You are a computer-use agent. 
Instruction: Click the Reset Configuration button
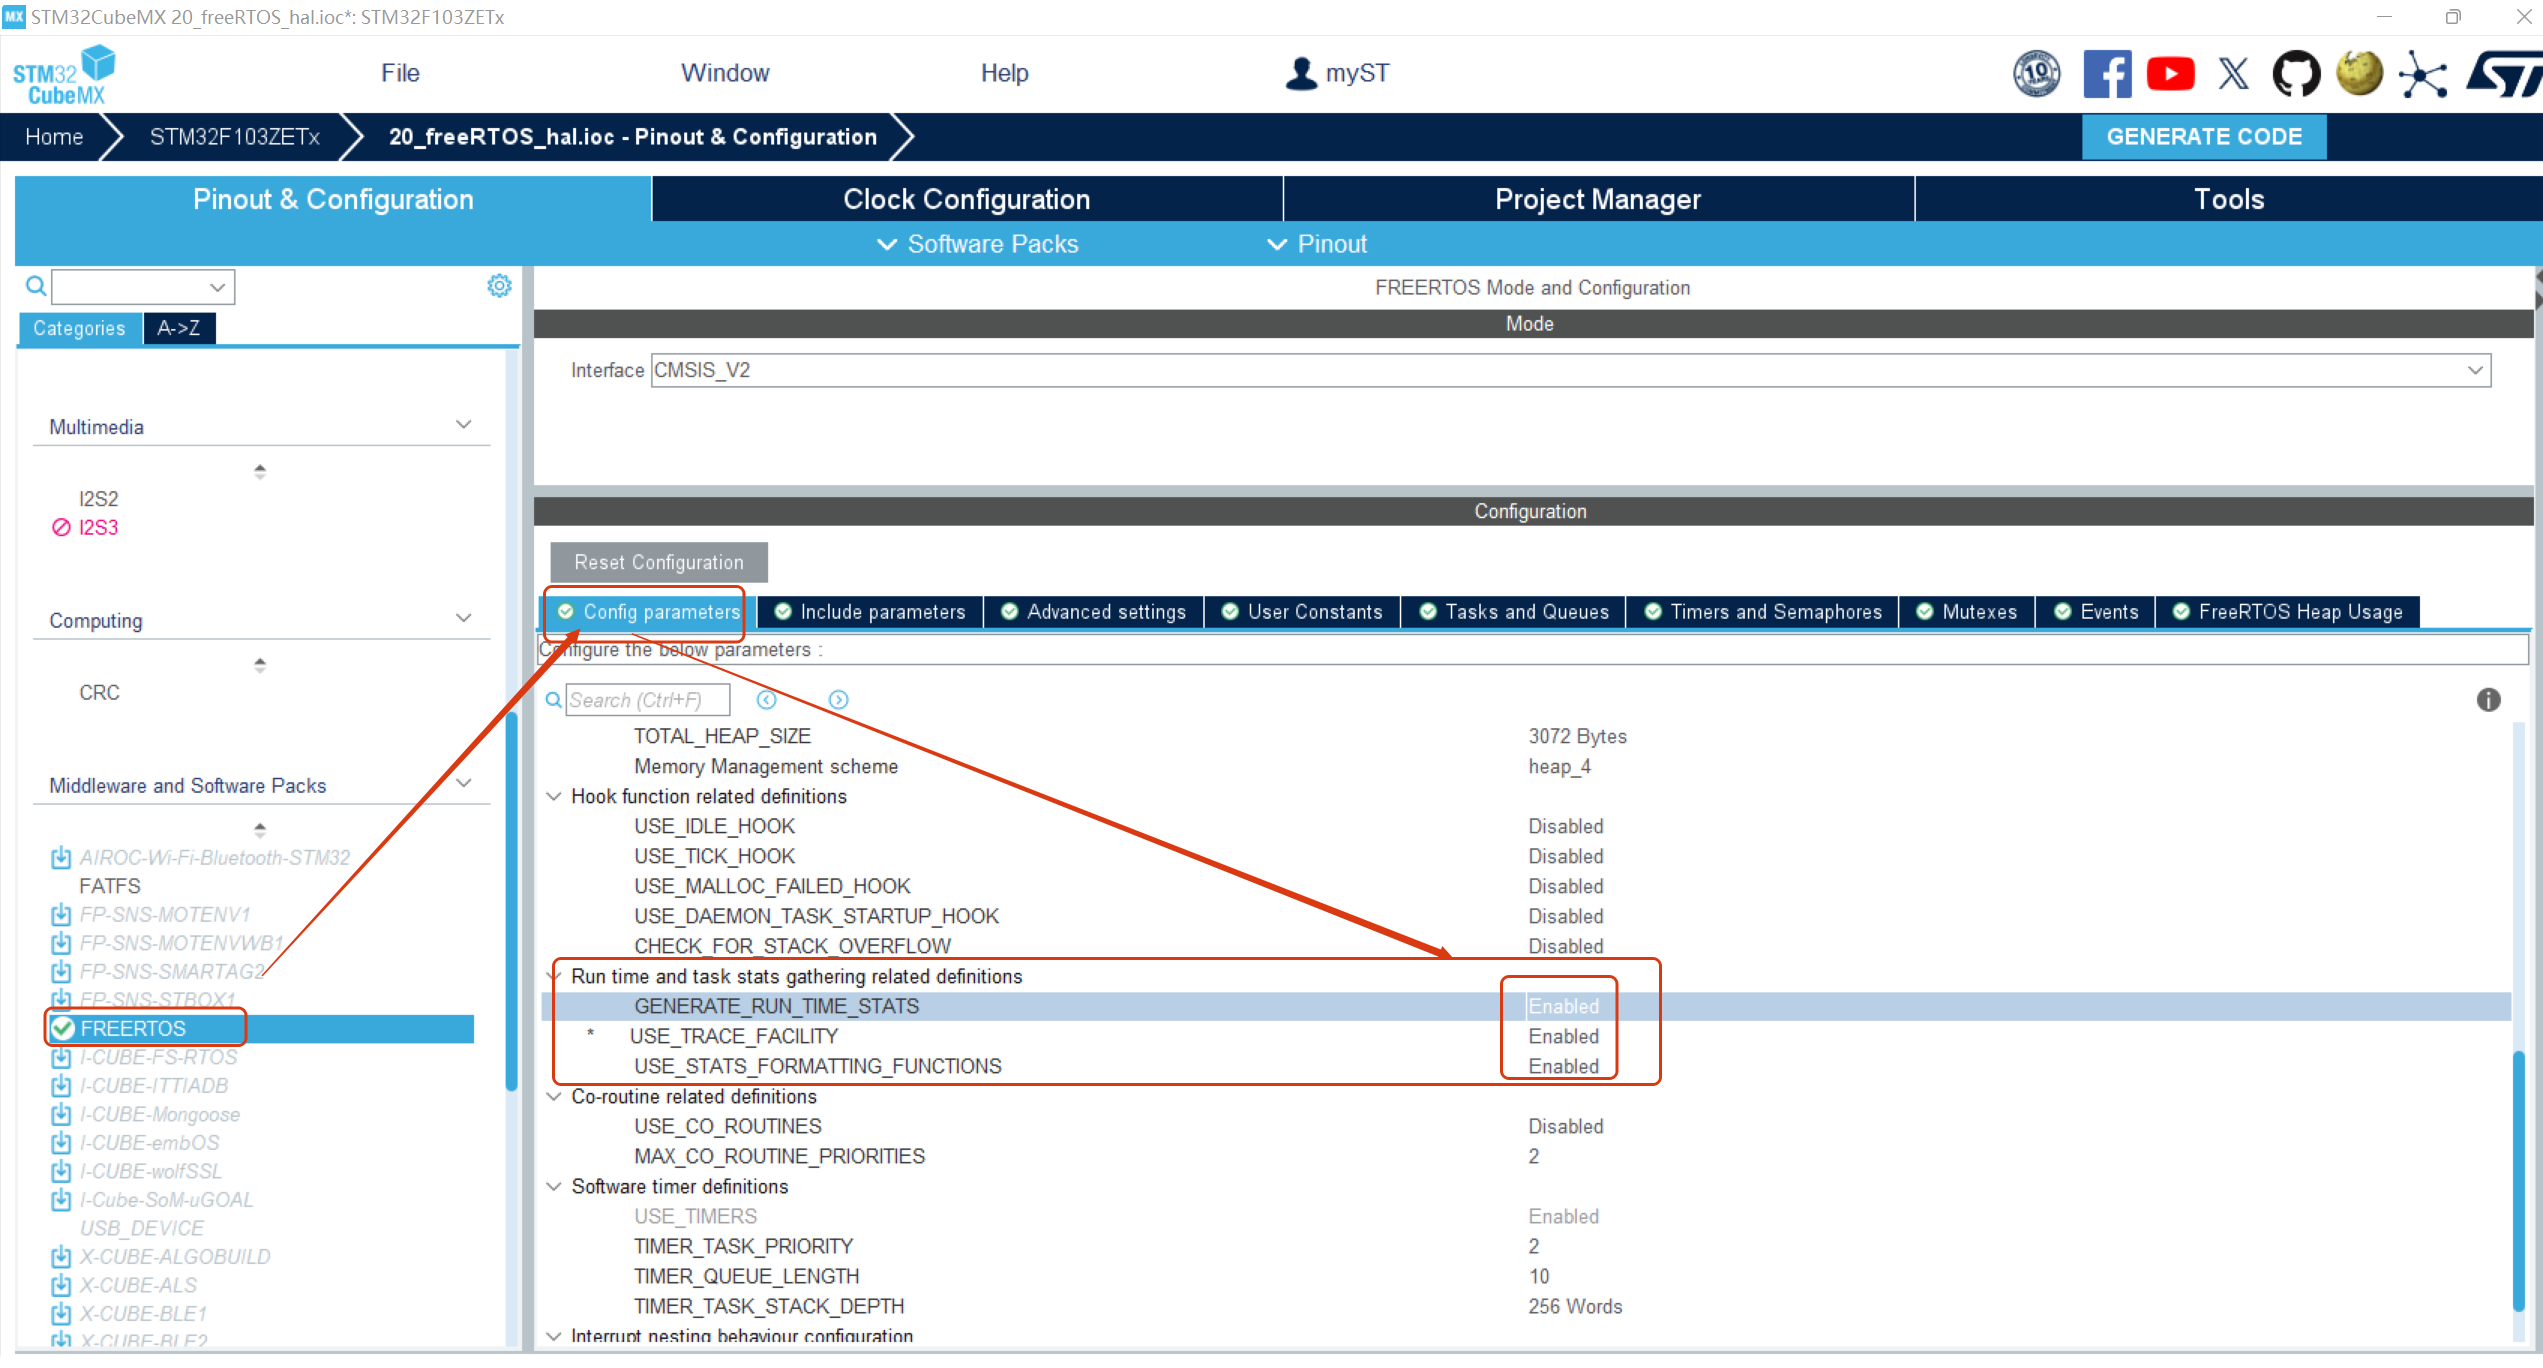(659, 562)
